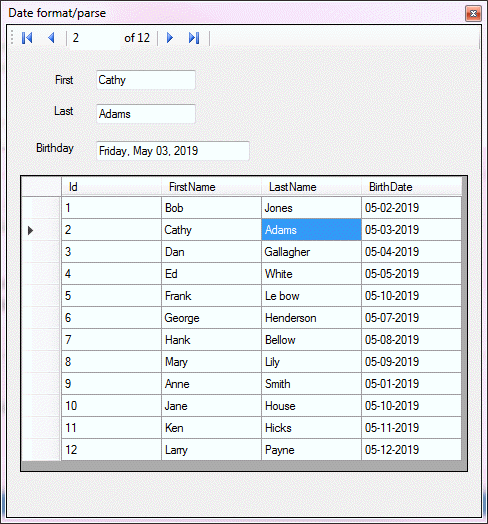Select the LastName cell White

(x=311, y=274)
